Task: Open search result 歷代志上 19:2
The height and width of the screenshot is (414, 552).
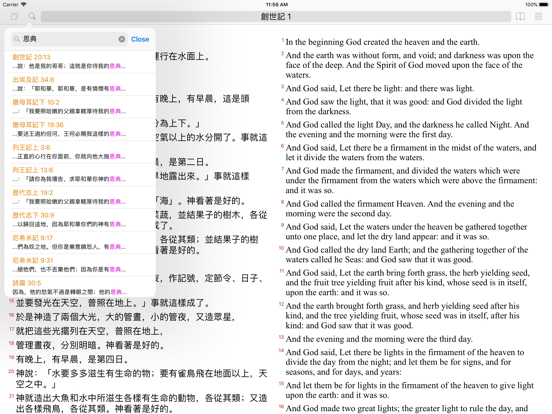Action: click(x=80, y=197)
